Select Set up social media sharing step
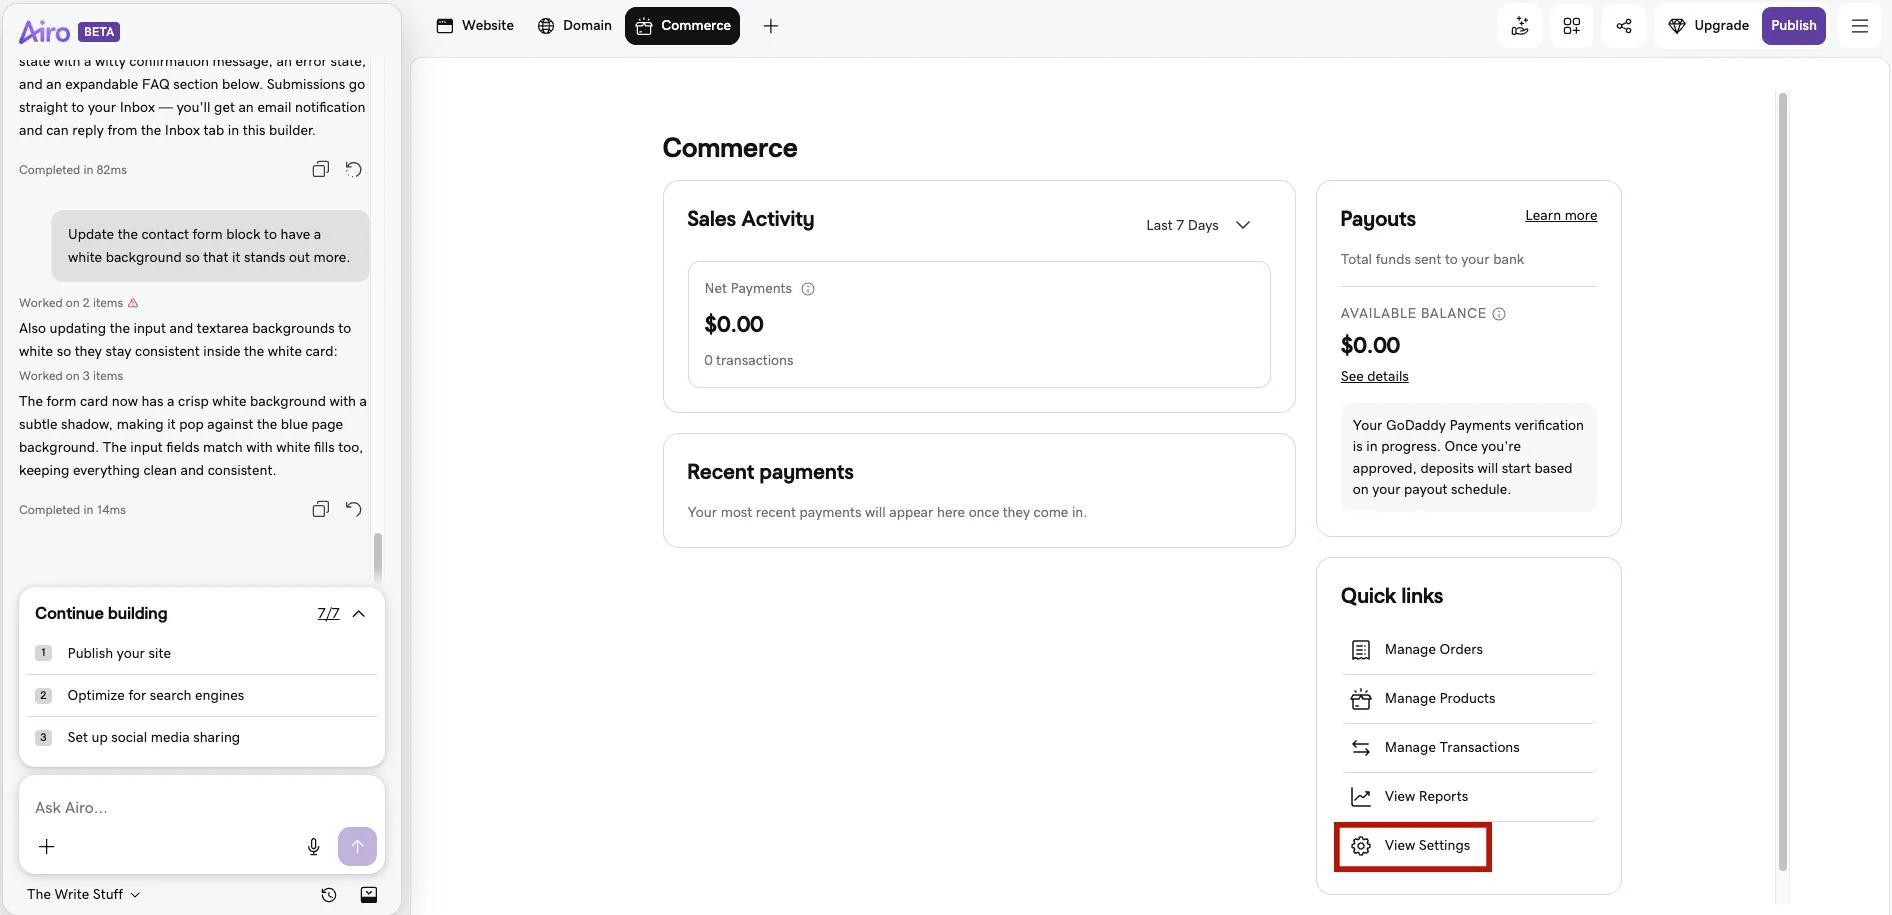The height and width of the screenshot is (915, 1892). [202, 737]
